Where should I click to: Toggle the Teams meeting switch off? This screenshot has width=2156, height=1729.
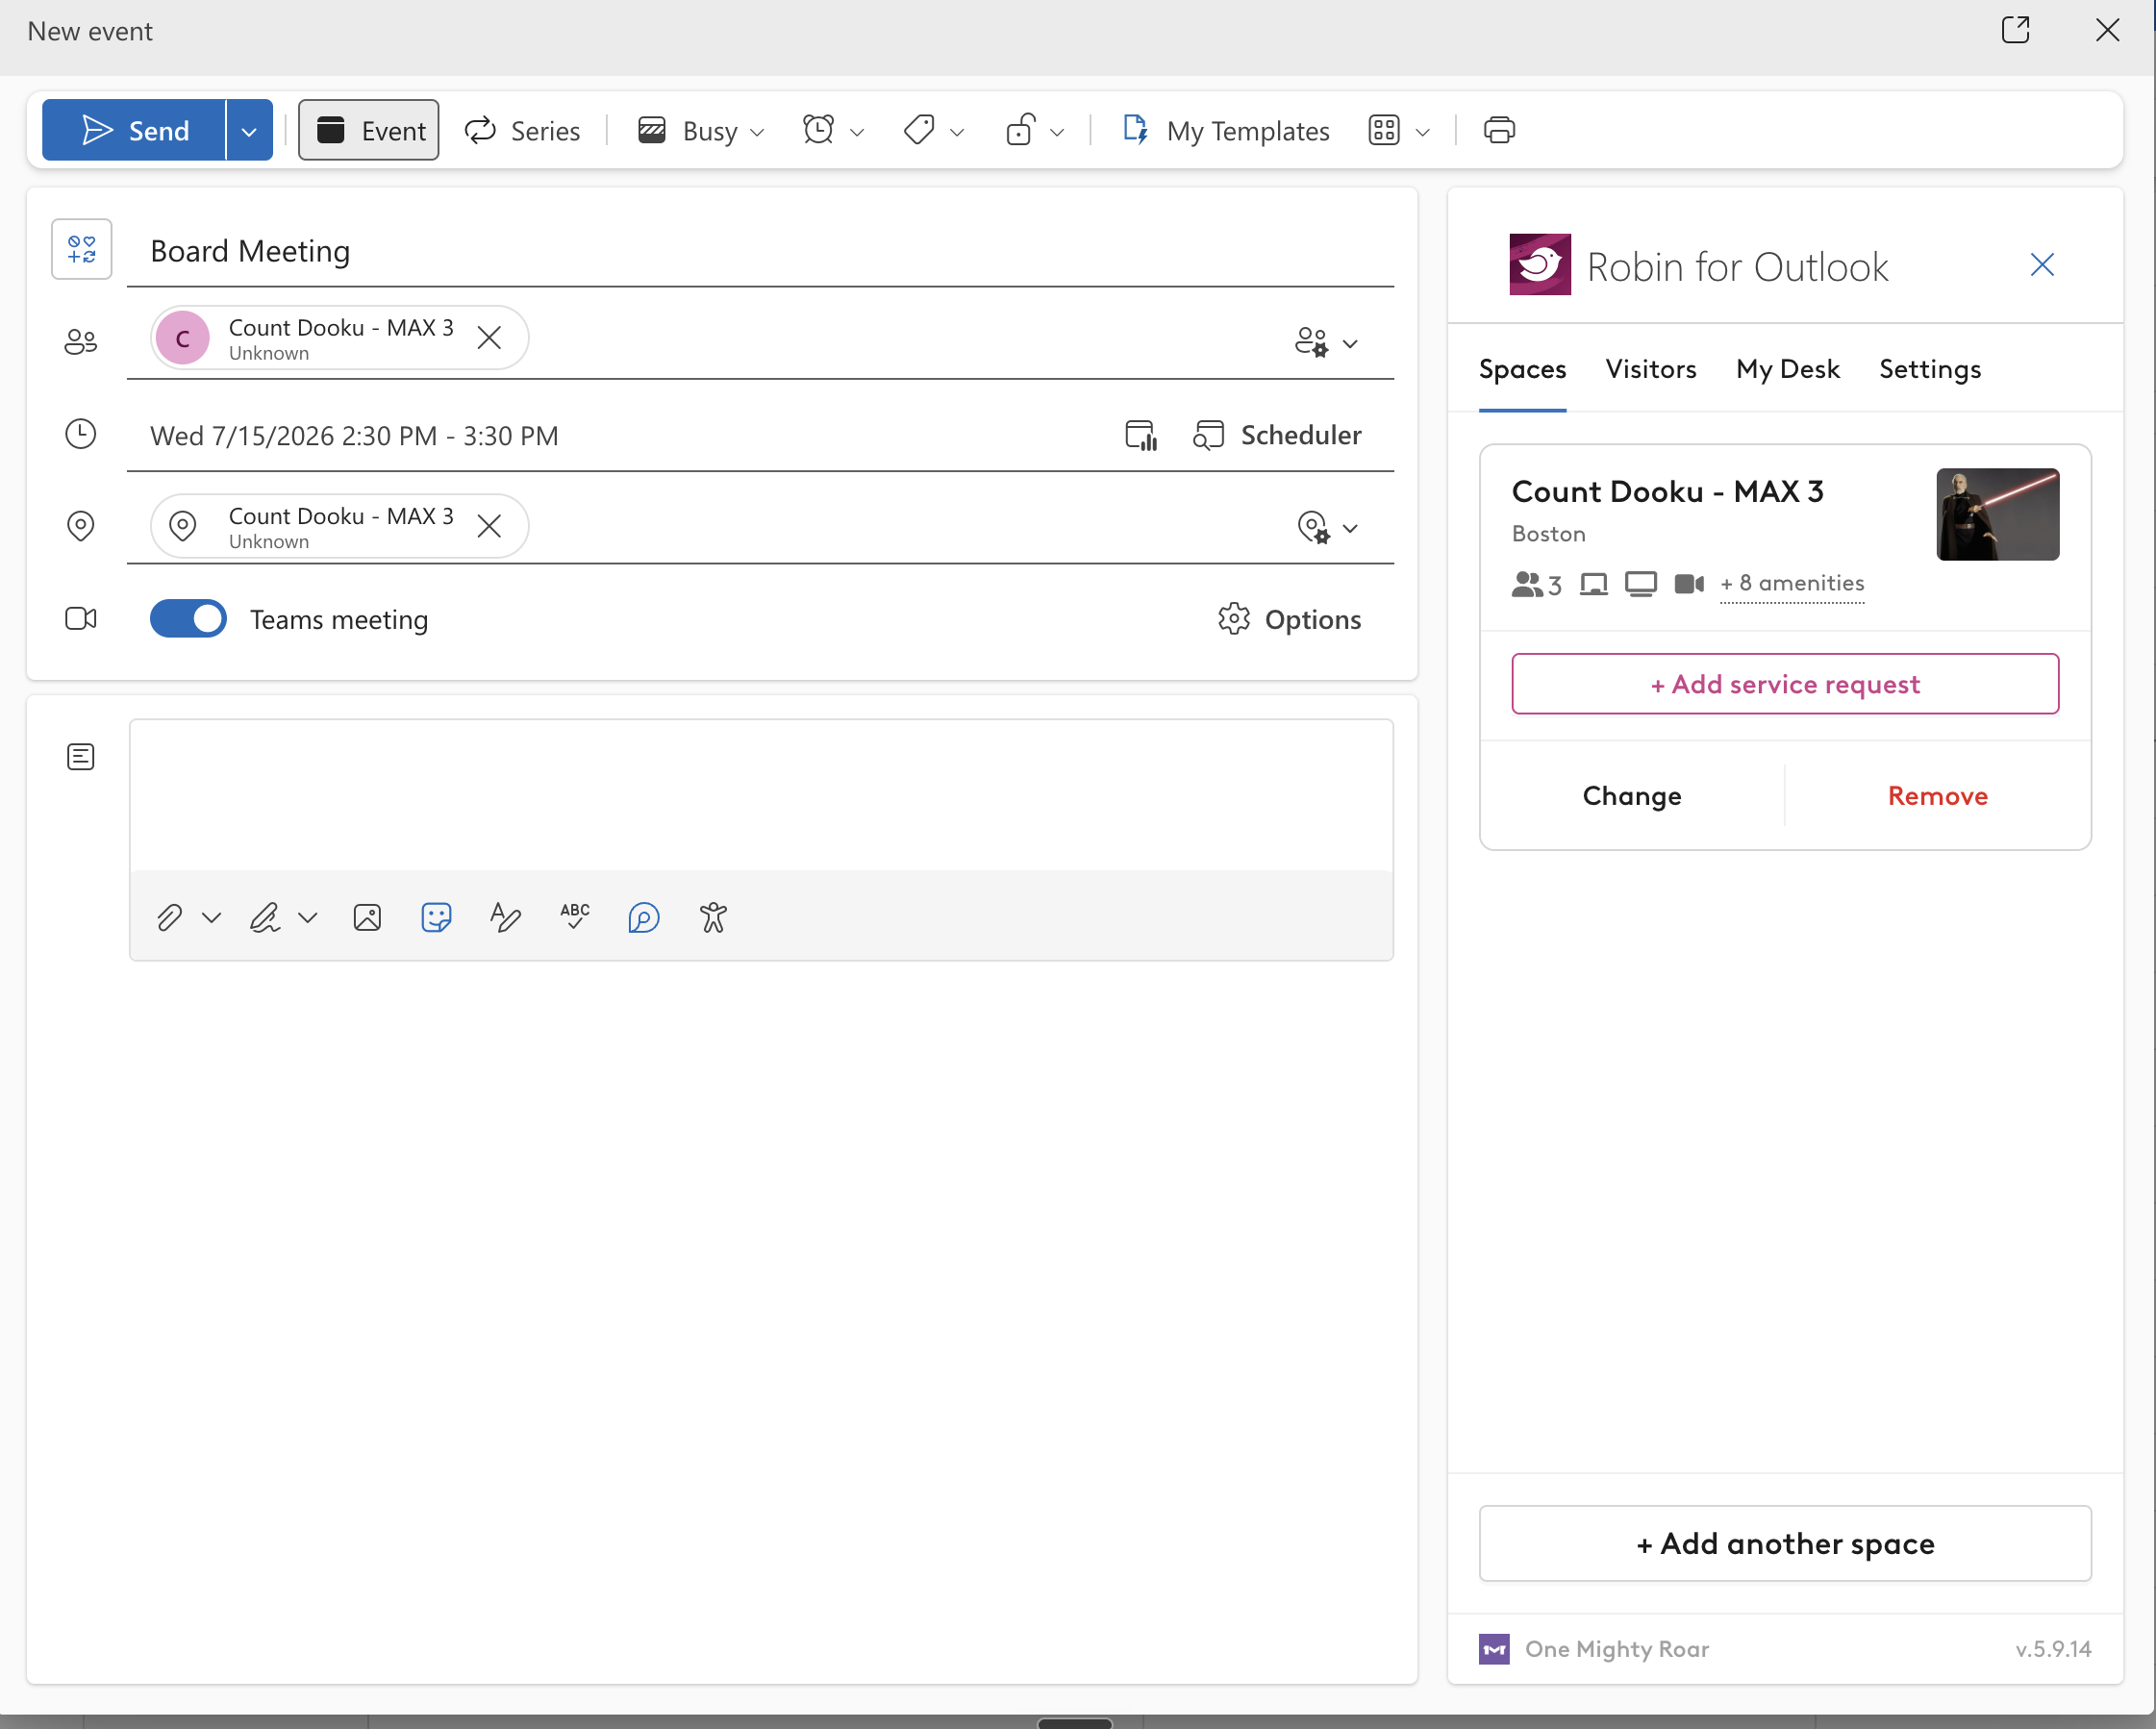(x=188, y=619)
